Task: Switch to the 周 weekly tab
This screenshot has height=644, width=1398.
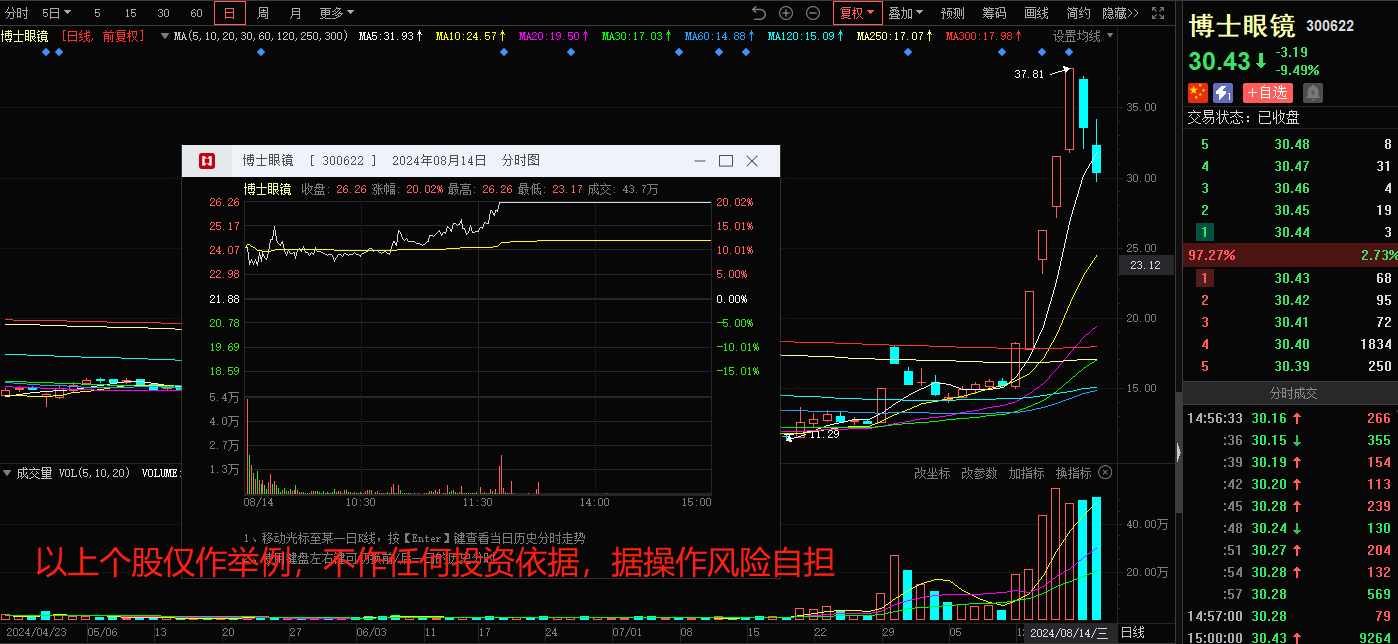Action: (262, 13)
